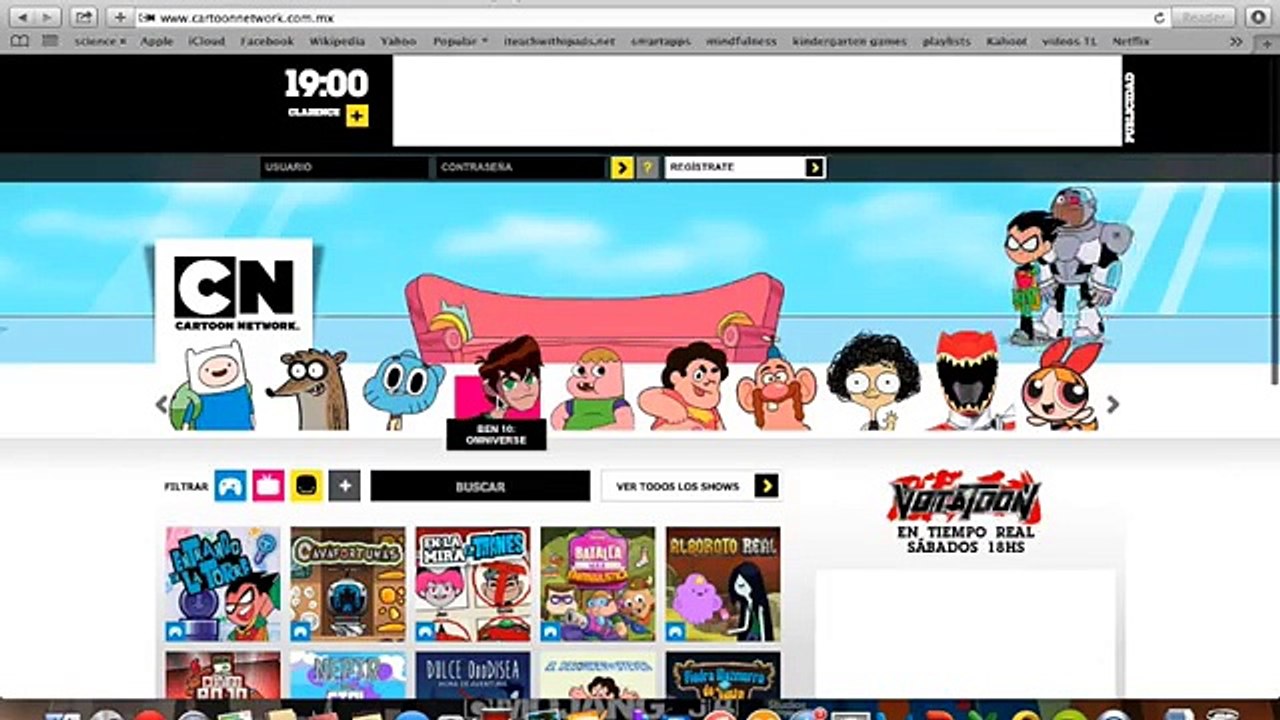
Task: Focus the Contraseña password field
Action: tap(521, 167)
